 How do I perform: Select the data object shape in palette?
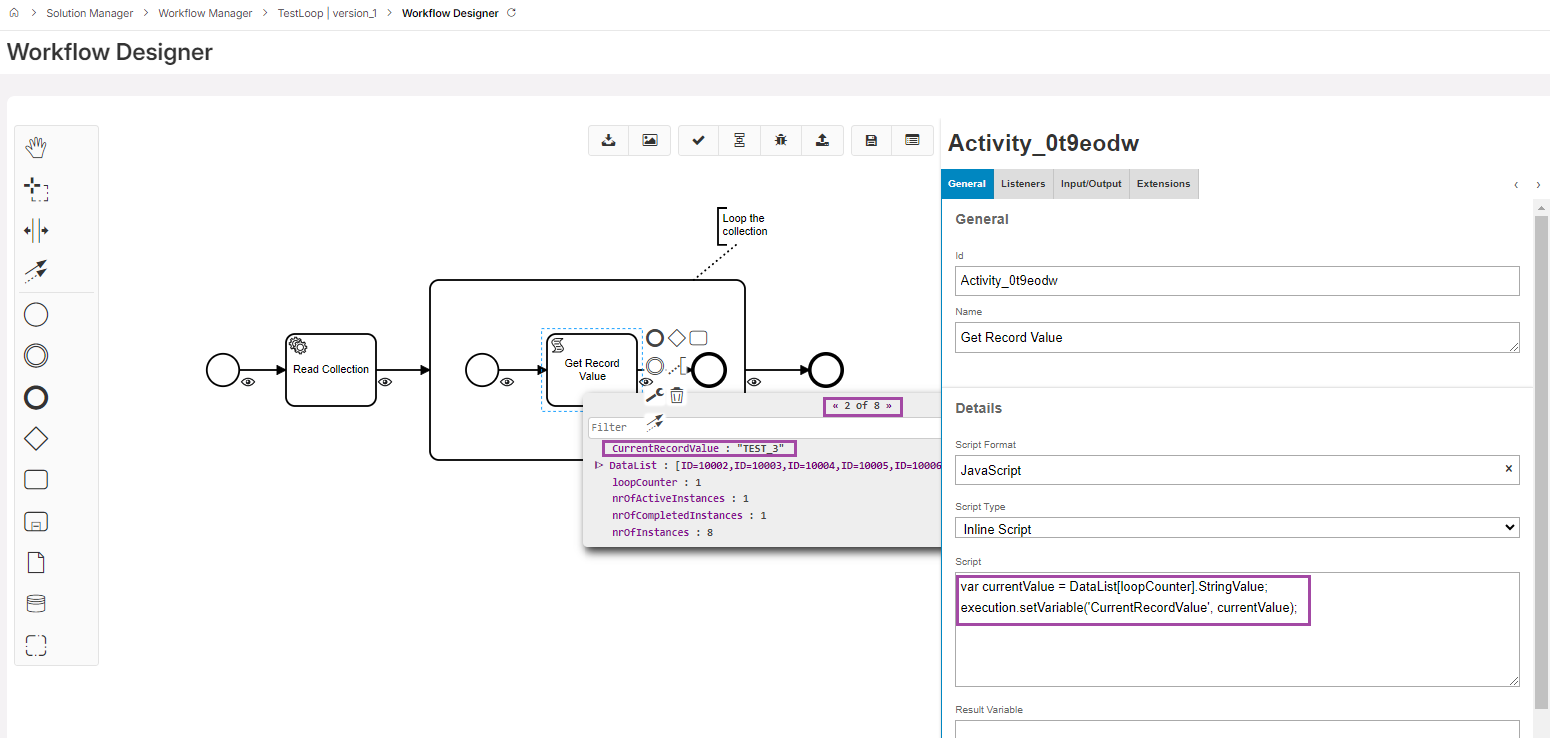36,562
